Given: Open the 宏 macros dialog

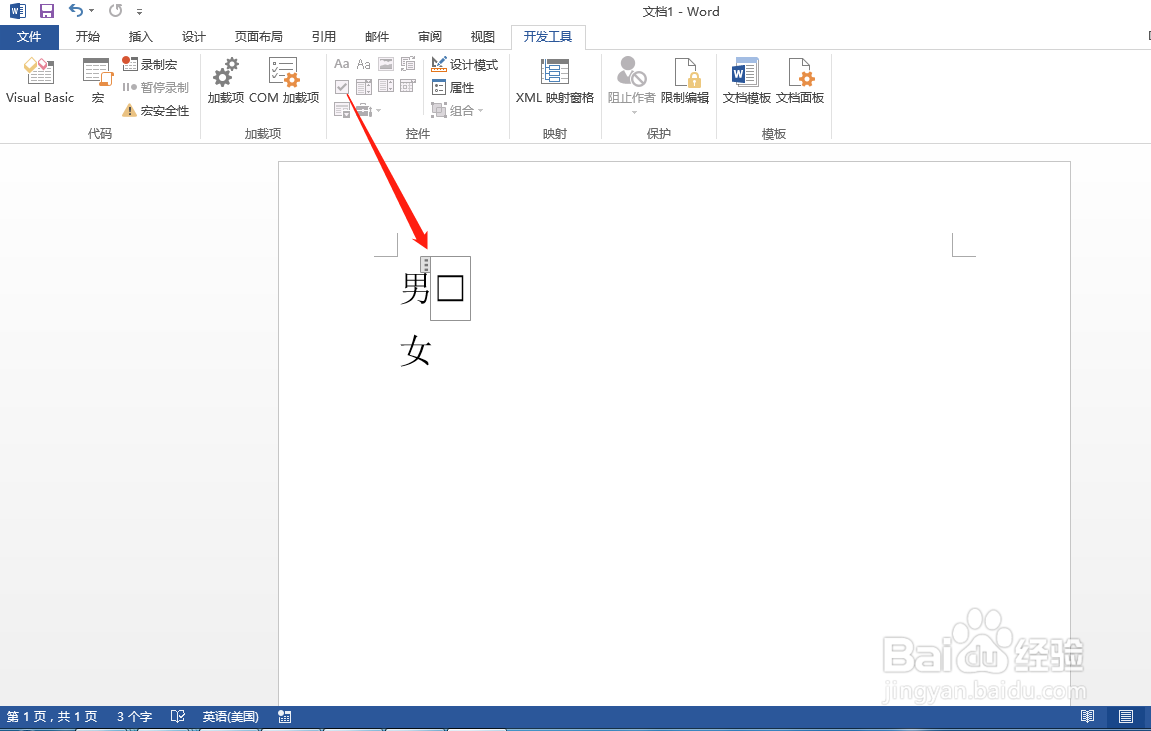Looking at the screenshot, I should point(98,81).
